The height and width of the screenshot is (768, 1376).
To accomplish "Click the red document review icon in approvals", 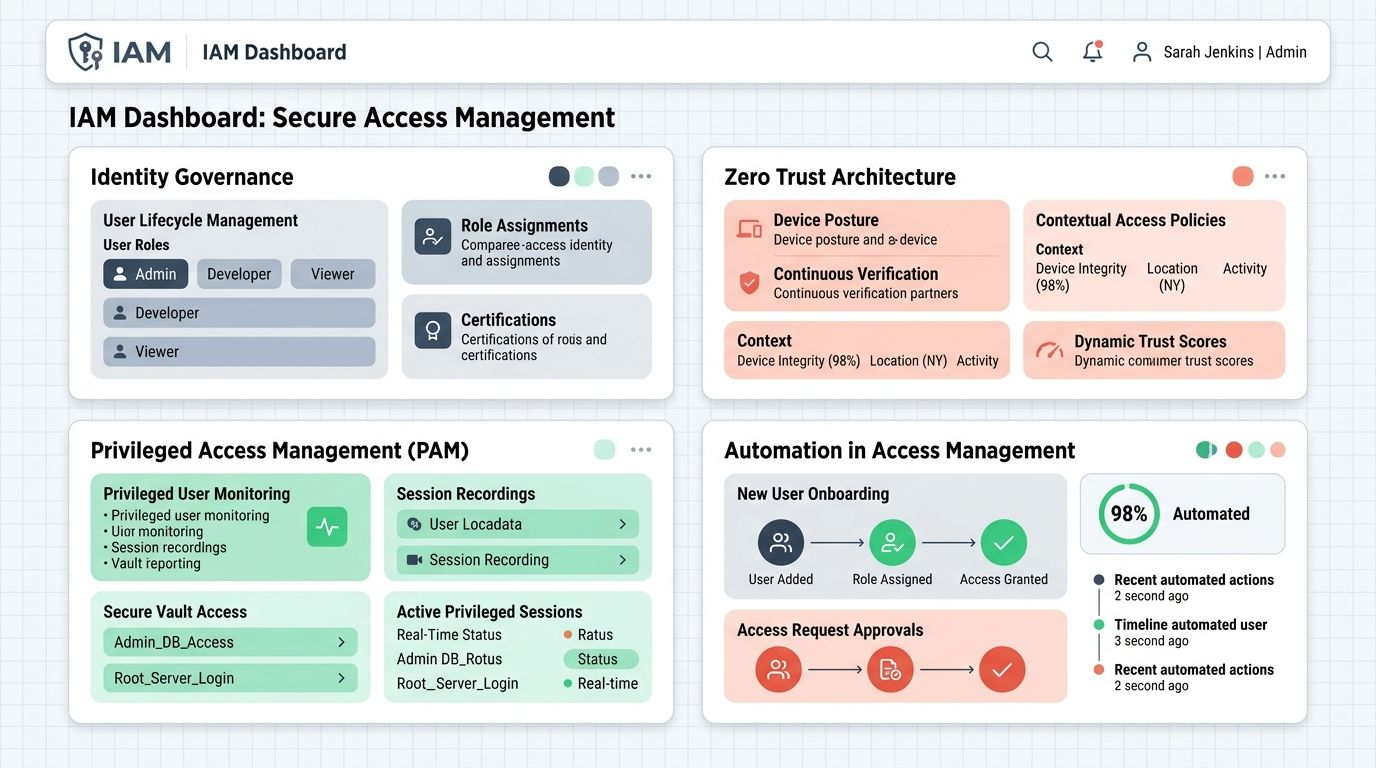I will click(890, 670).
